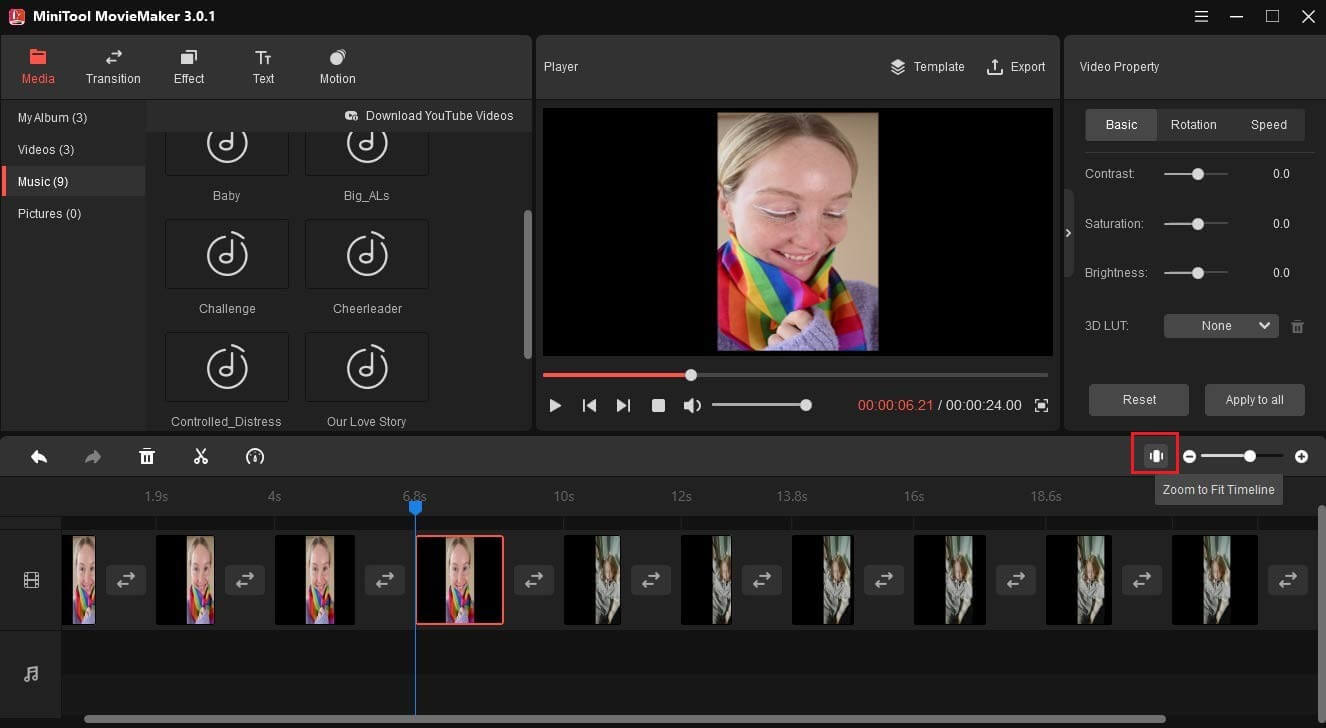Activate Zoom to Fit Timeline
Viewport: 1326px width, 728px height.
coord(1155,455)
